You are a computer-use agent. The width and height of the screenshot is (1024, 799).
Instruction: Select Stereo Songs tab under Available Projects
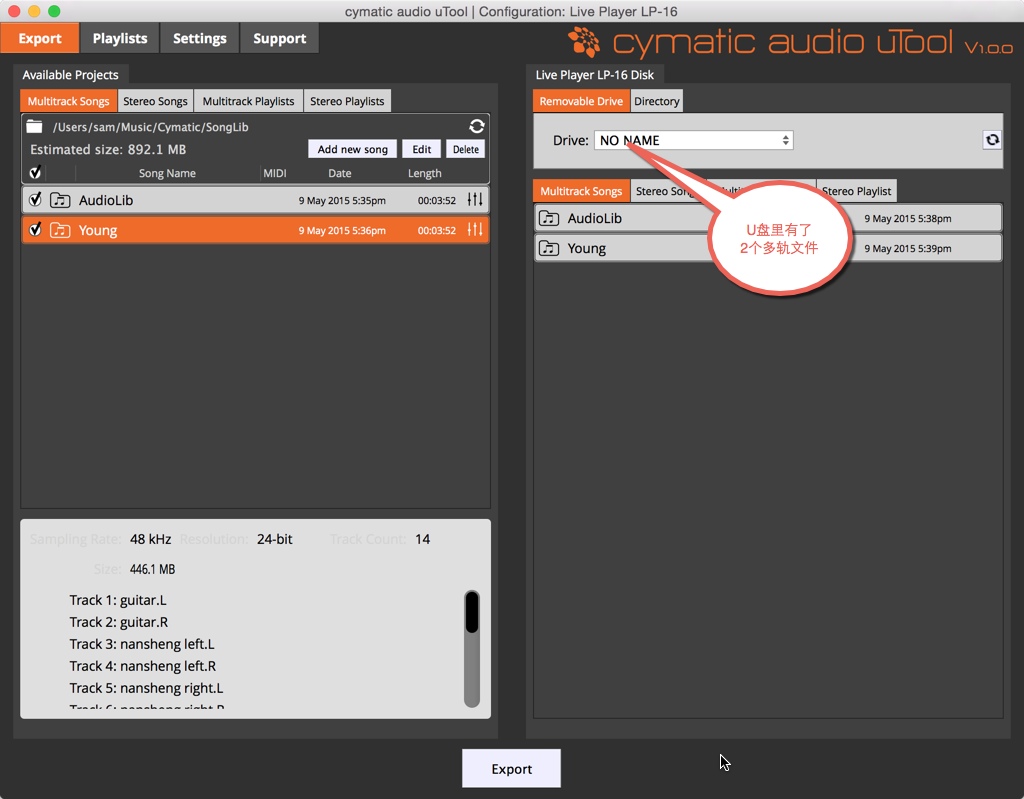155,101
